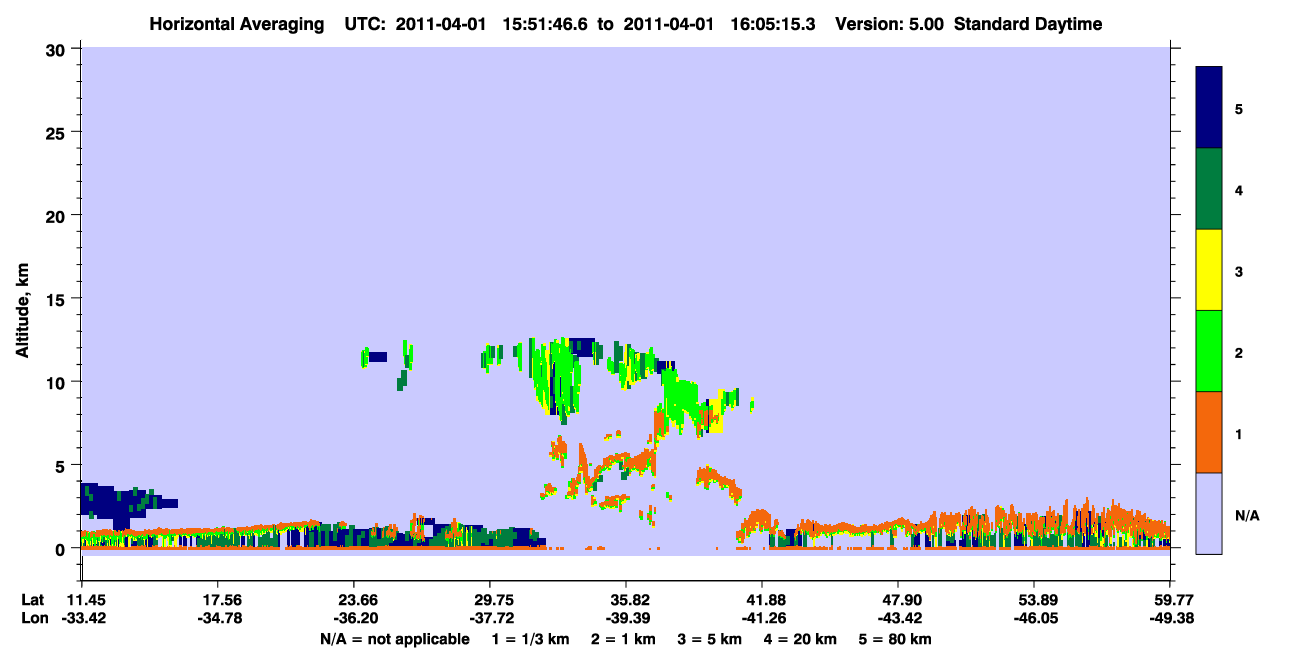
Task: Click the altitude tick label 5
Action: pyautogui.click(x=62, y=465)
